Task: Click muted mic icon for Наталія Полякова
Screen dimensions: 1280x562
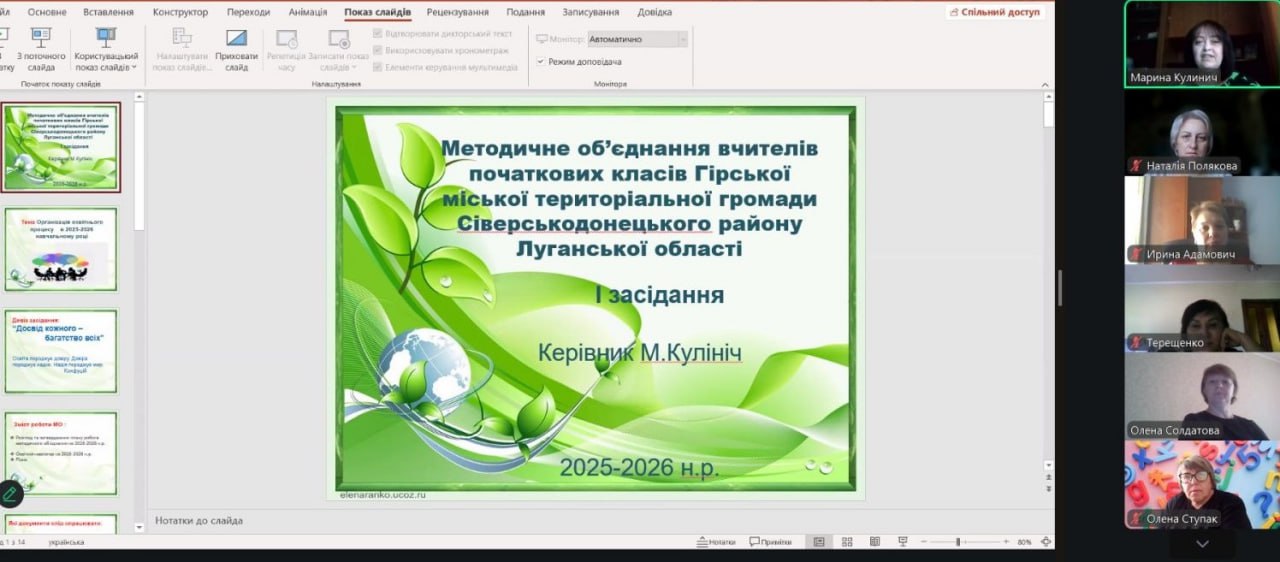Action: click(1137, 165)
